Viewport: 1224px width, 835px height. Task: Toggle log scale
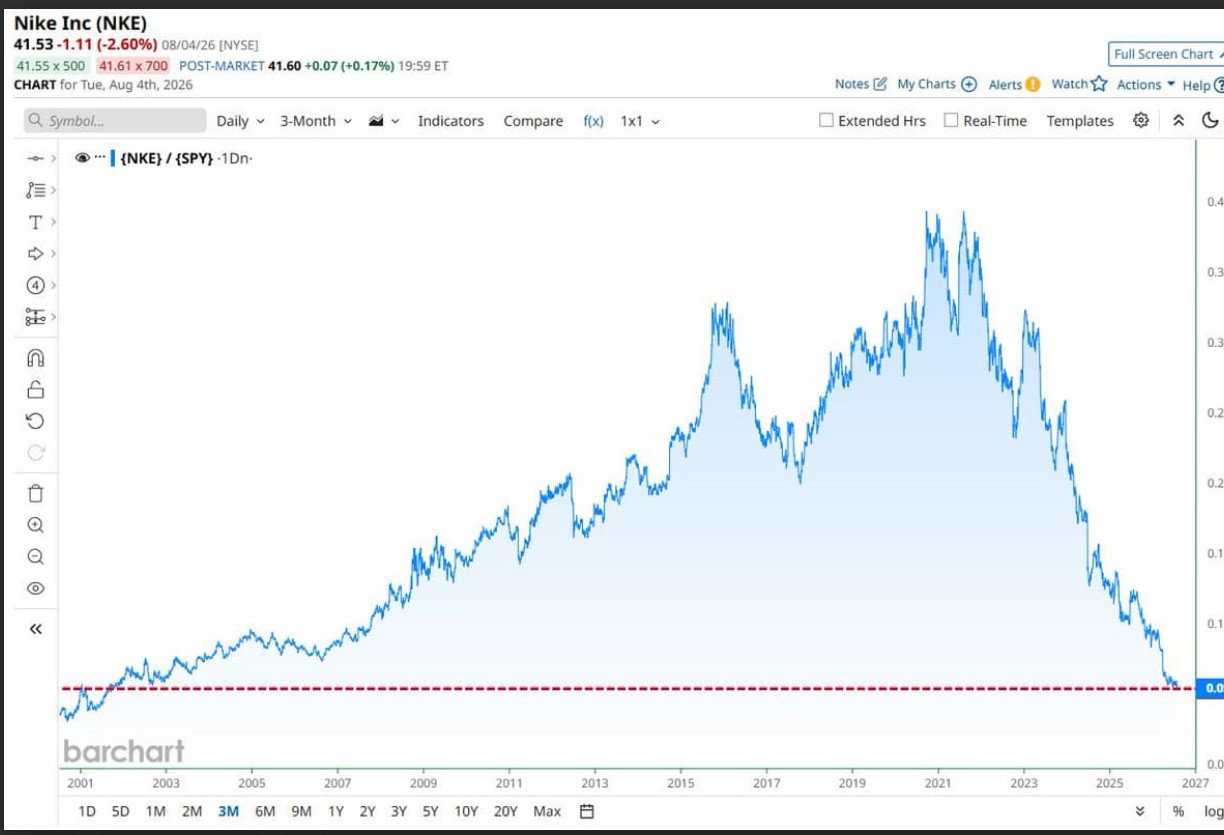coord(1212,811)
